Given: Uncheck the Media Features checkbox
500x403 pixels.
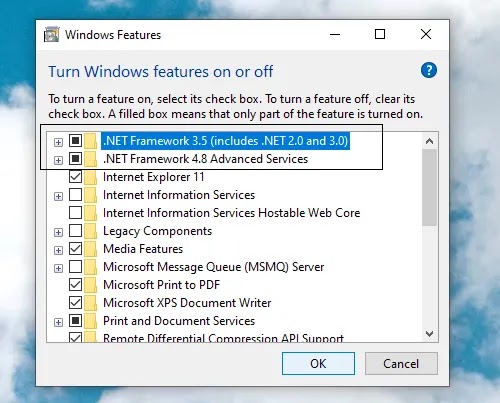Looking at the screenshot, I should click(x=75, y=248).
